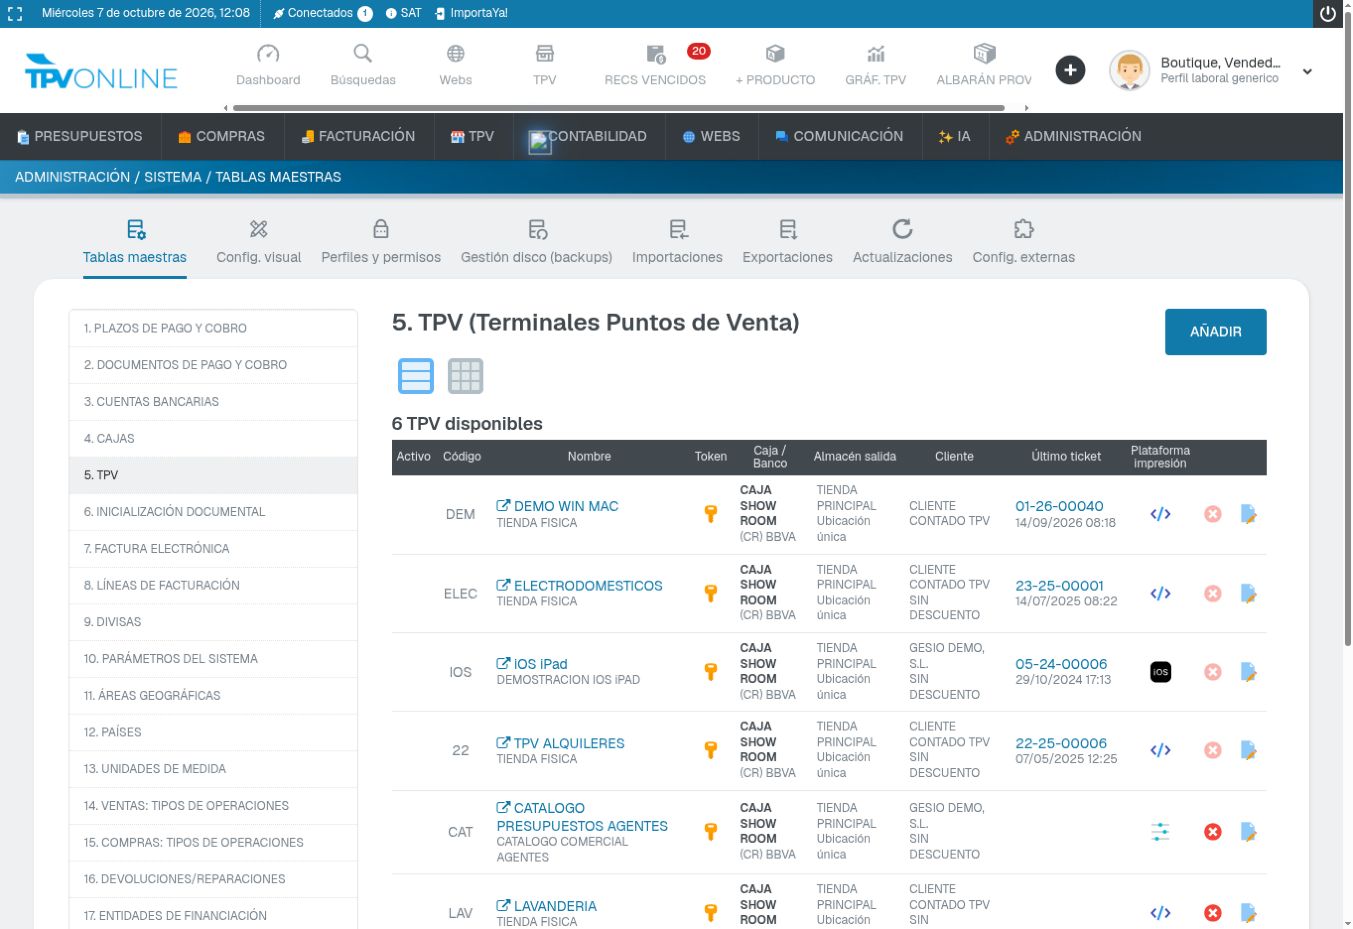The height and width of the screenshot is (929, 1353).
Task: Open the Dashboard shortcut
Action: click(x=268, y=65)
